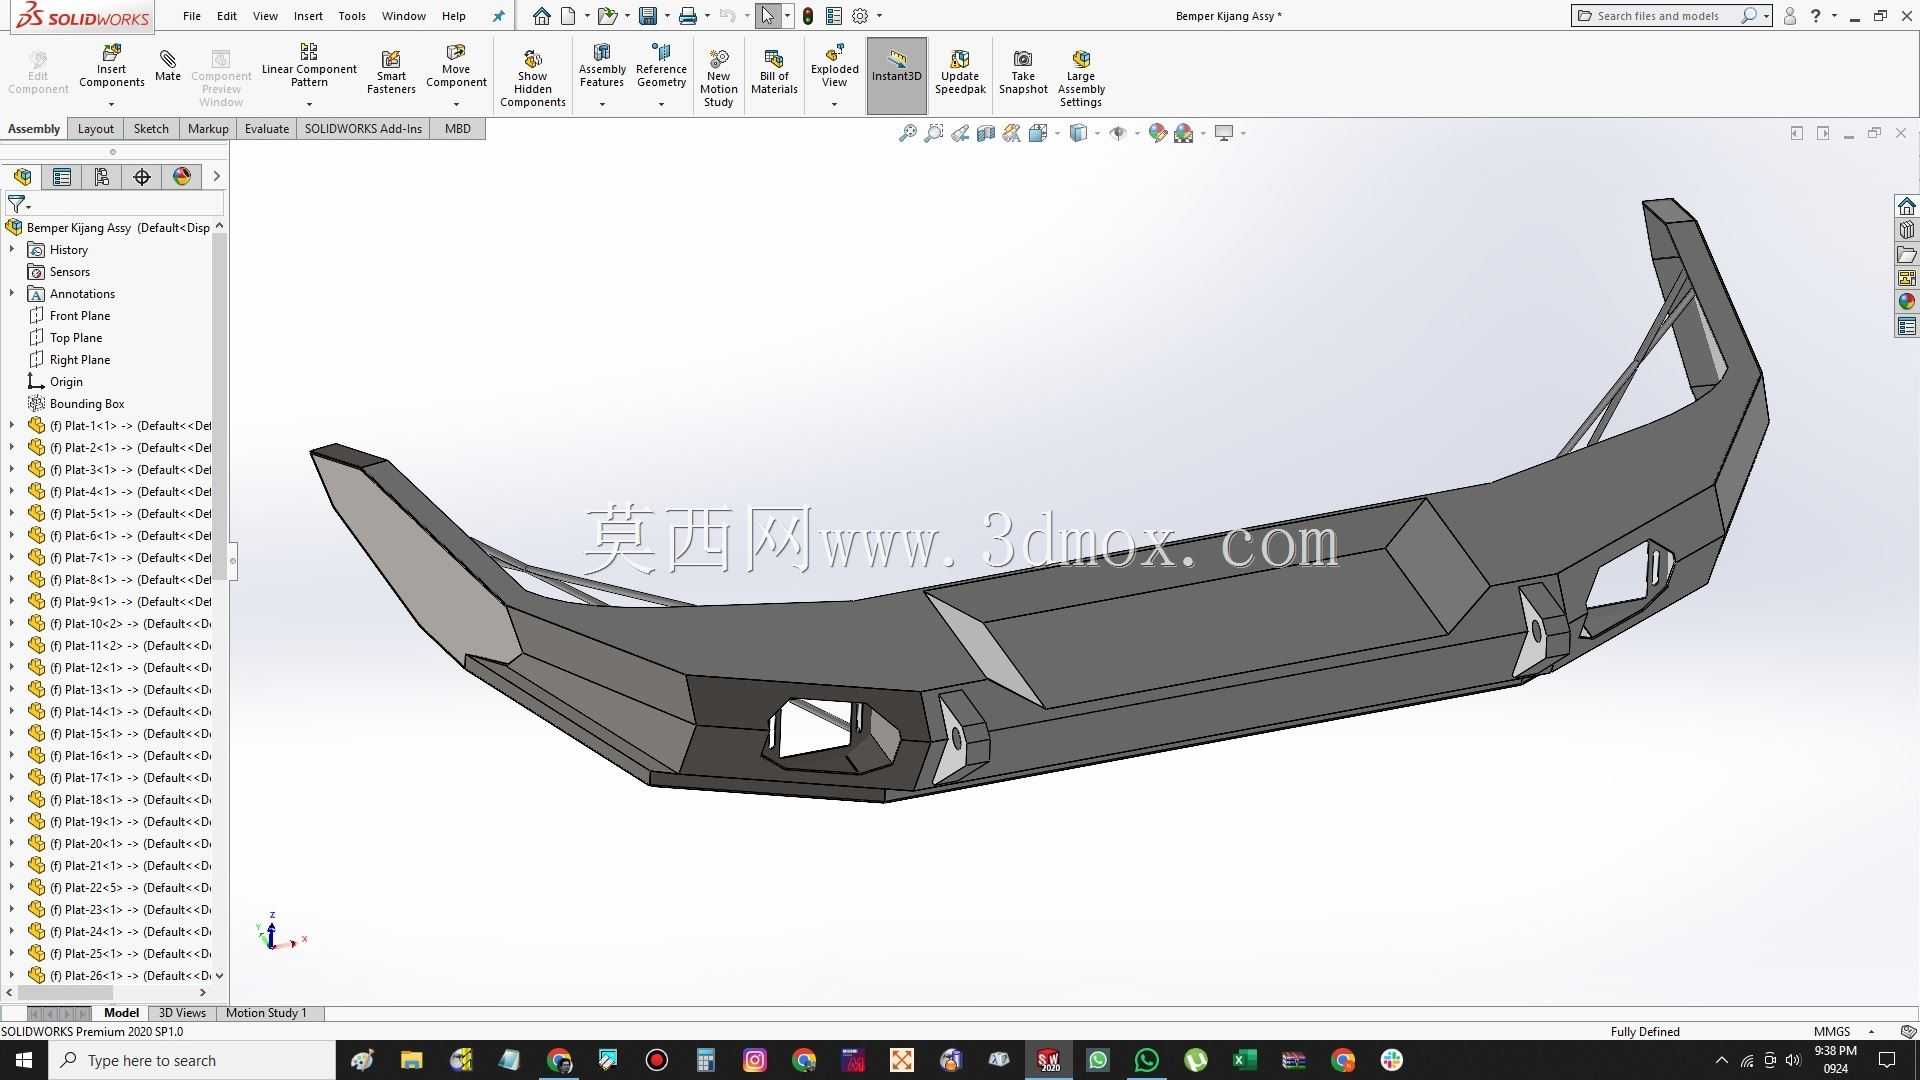Click the Previous View icon
Screen dimensions: 1920x1080
tap(960, 133)
